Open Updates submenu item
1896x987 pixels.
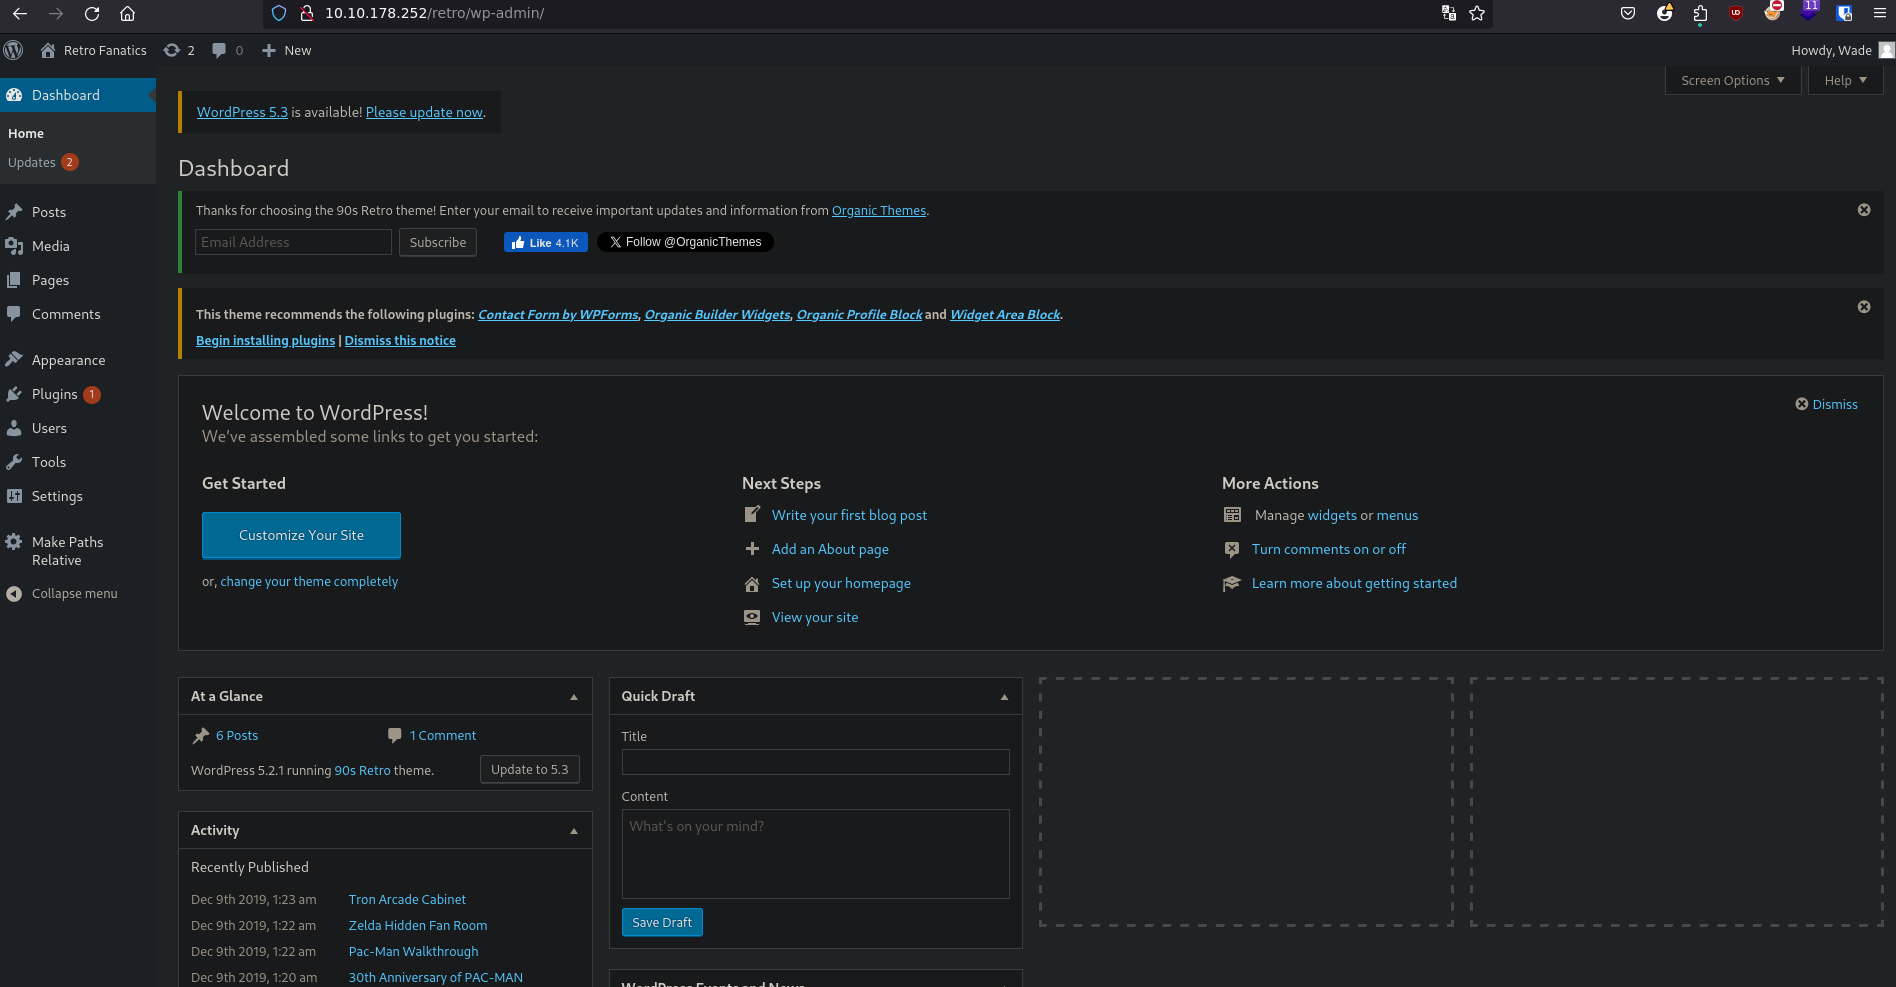(43, 162)
